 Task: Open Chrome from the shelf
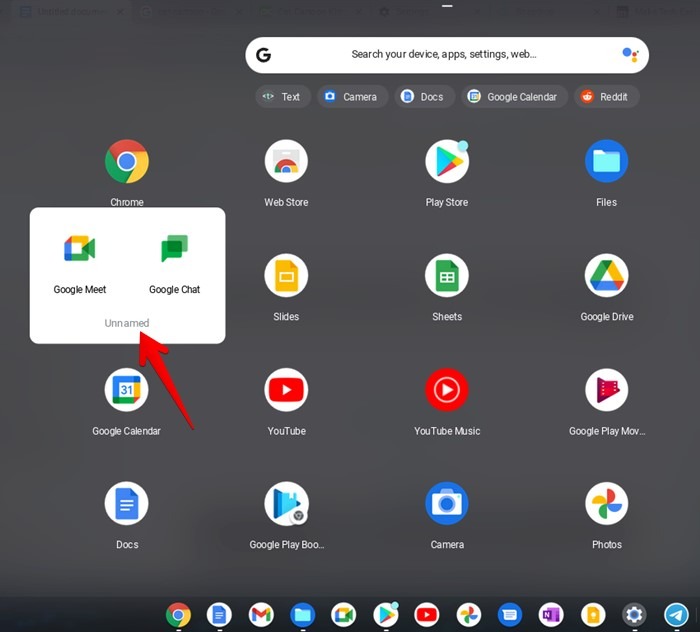pyautogui.click(x=178, y=615)
